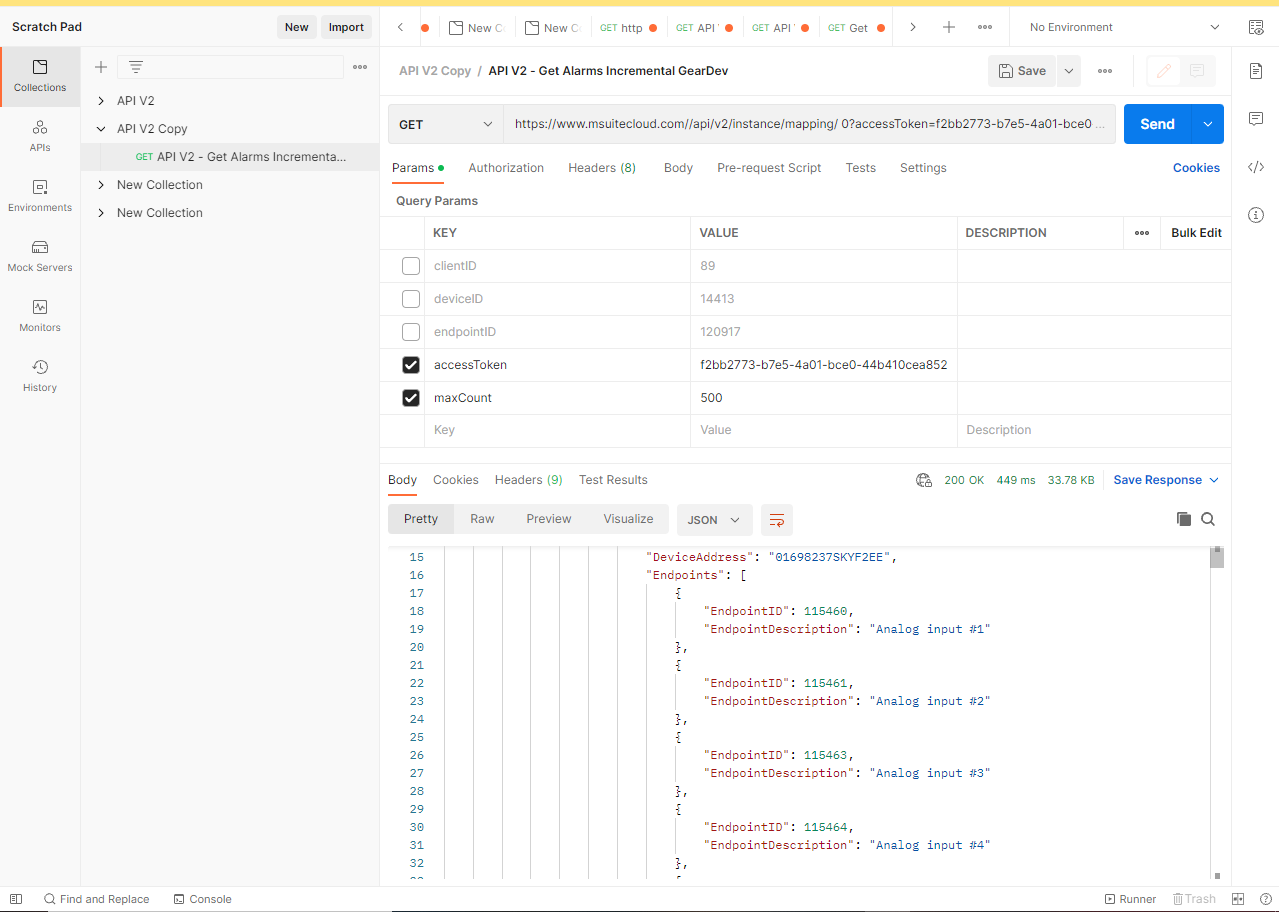Click the Send button
The image size is (1279, 912).
pos(1157,124)
